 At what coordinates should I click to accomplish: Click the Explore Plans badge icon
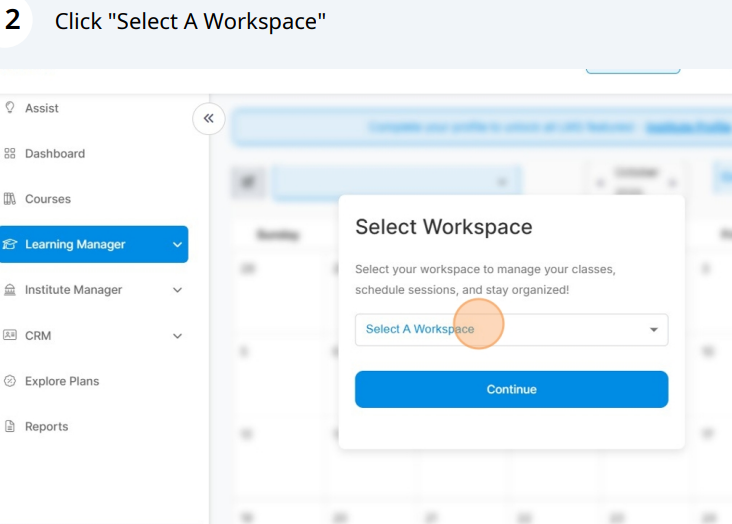coord(10,381)
